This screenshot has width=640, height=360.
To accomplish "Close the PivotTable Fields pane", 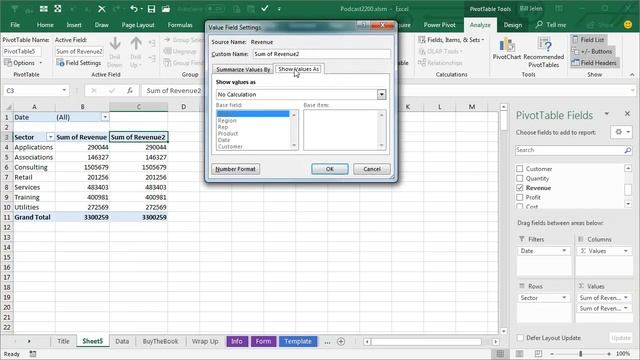I will 627,113.
